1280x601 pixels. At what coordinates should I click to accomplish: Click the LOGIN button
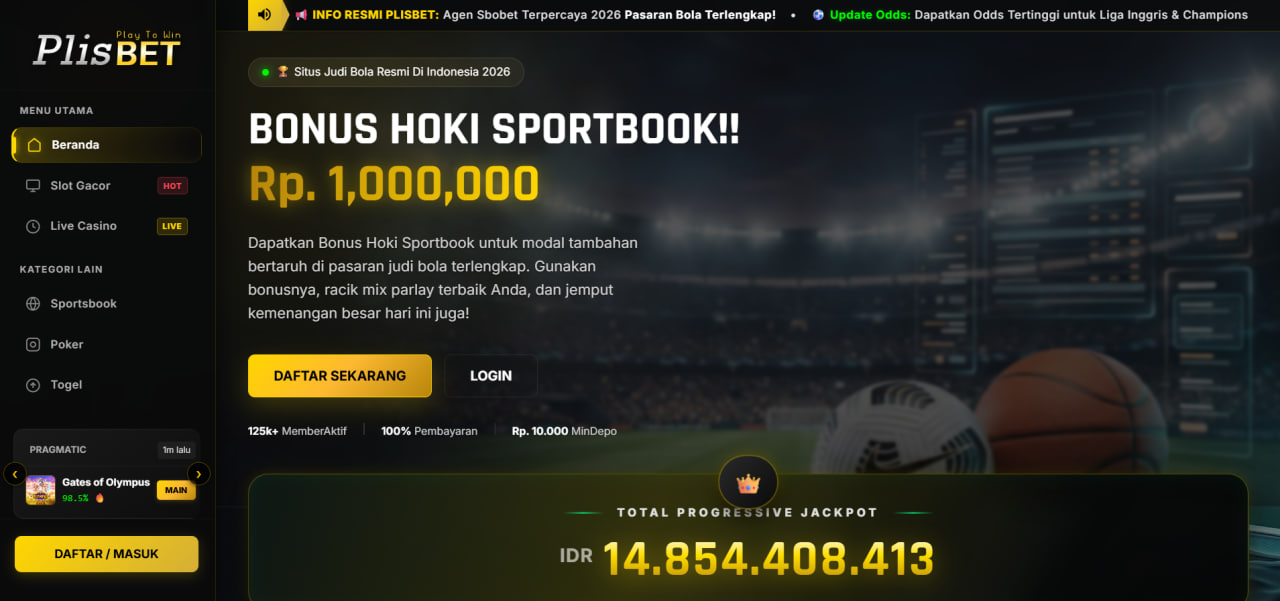pyautogui.click(x=491, y=376)
